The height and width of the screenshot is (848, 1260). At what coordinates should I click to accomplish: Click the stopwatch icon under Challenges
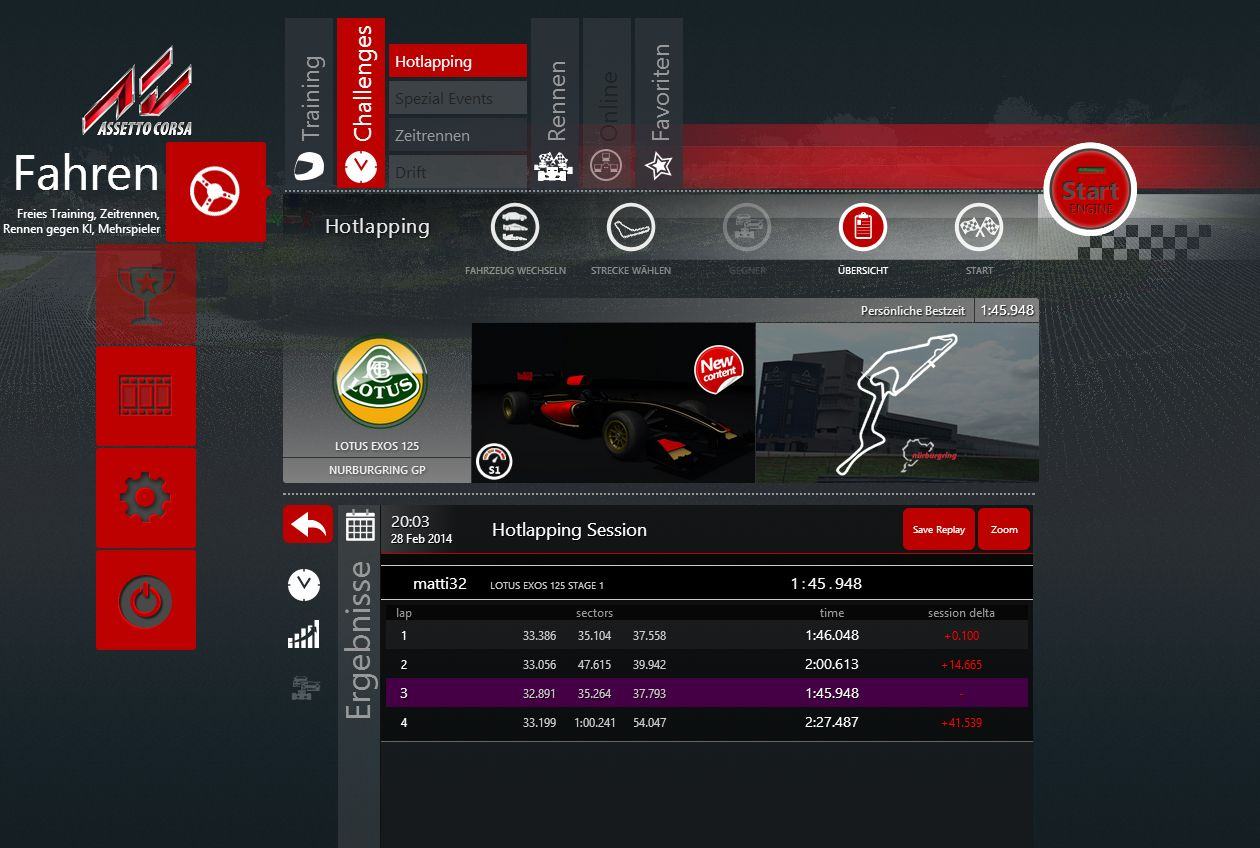(x=361, y=166)
